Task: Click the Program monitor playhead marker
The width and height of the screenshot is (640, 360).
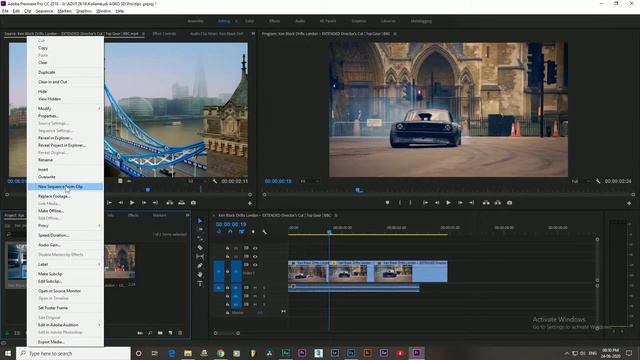Action: coord(358,190)
